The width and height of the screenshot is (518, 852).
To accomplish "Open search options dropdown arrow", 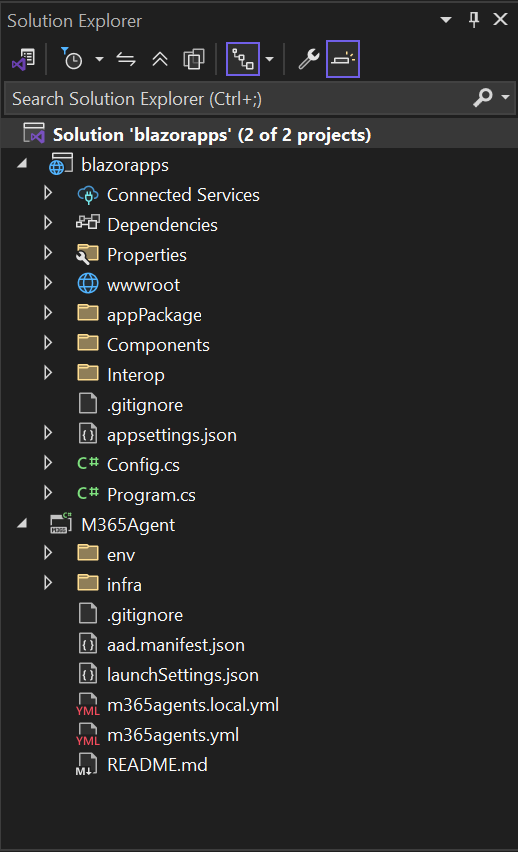I will pos(505,98).
